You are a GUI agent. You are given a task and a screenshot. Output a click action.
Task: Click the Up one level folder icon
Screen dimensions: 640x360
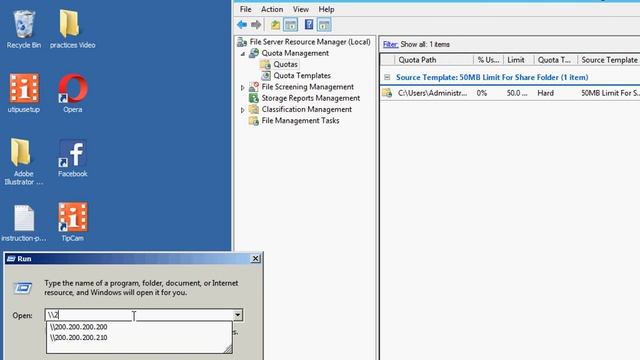coord(276,25)
